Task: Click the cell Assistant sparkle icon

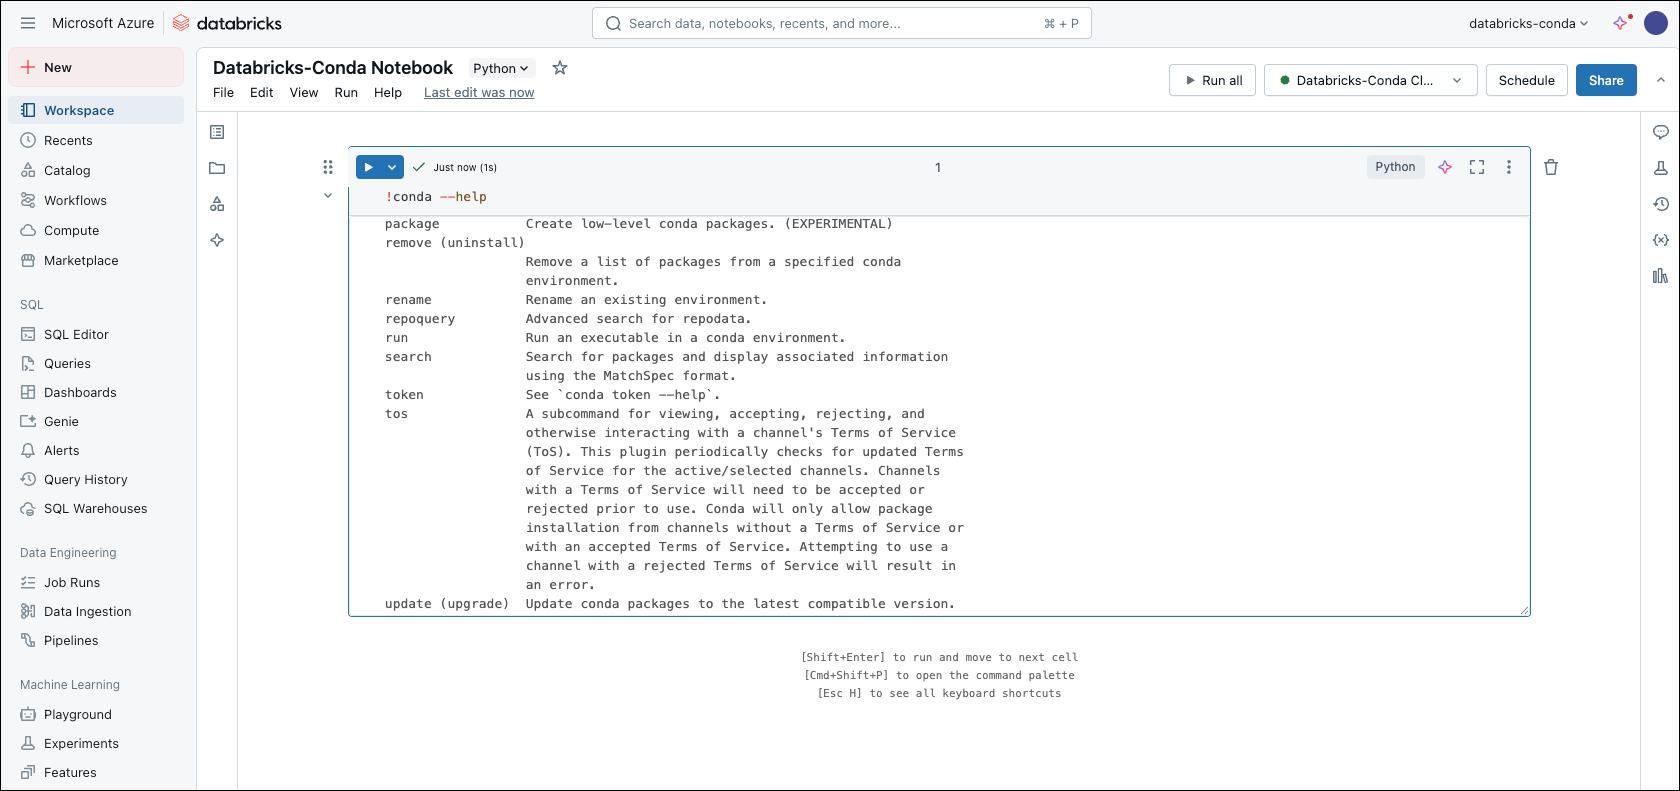Action: pos(1445,167)
